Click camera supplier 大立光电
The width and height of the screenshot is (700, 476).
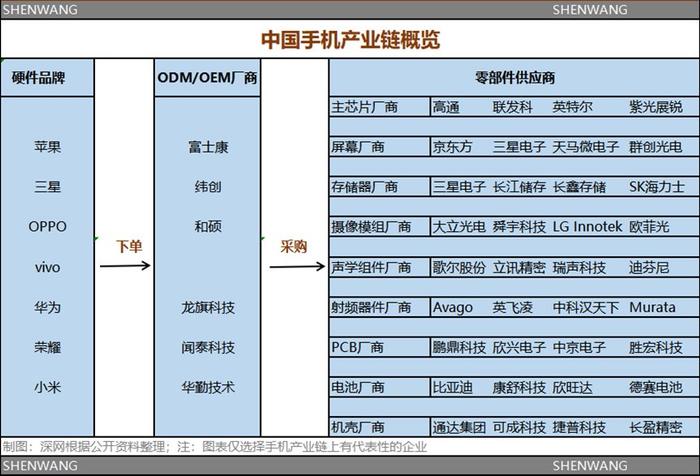point(459,227)
